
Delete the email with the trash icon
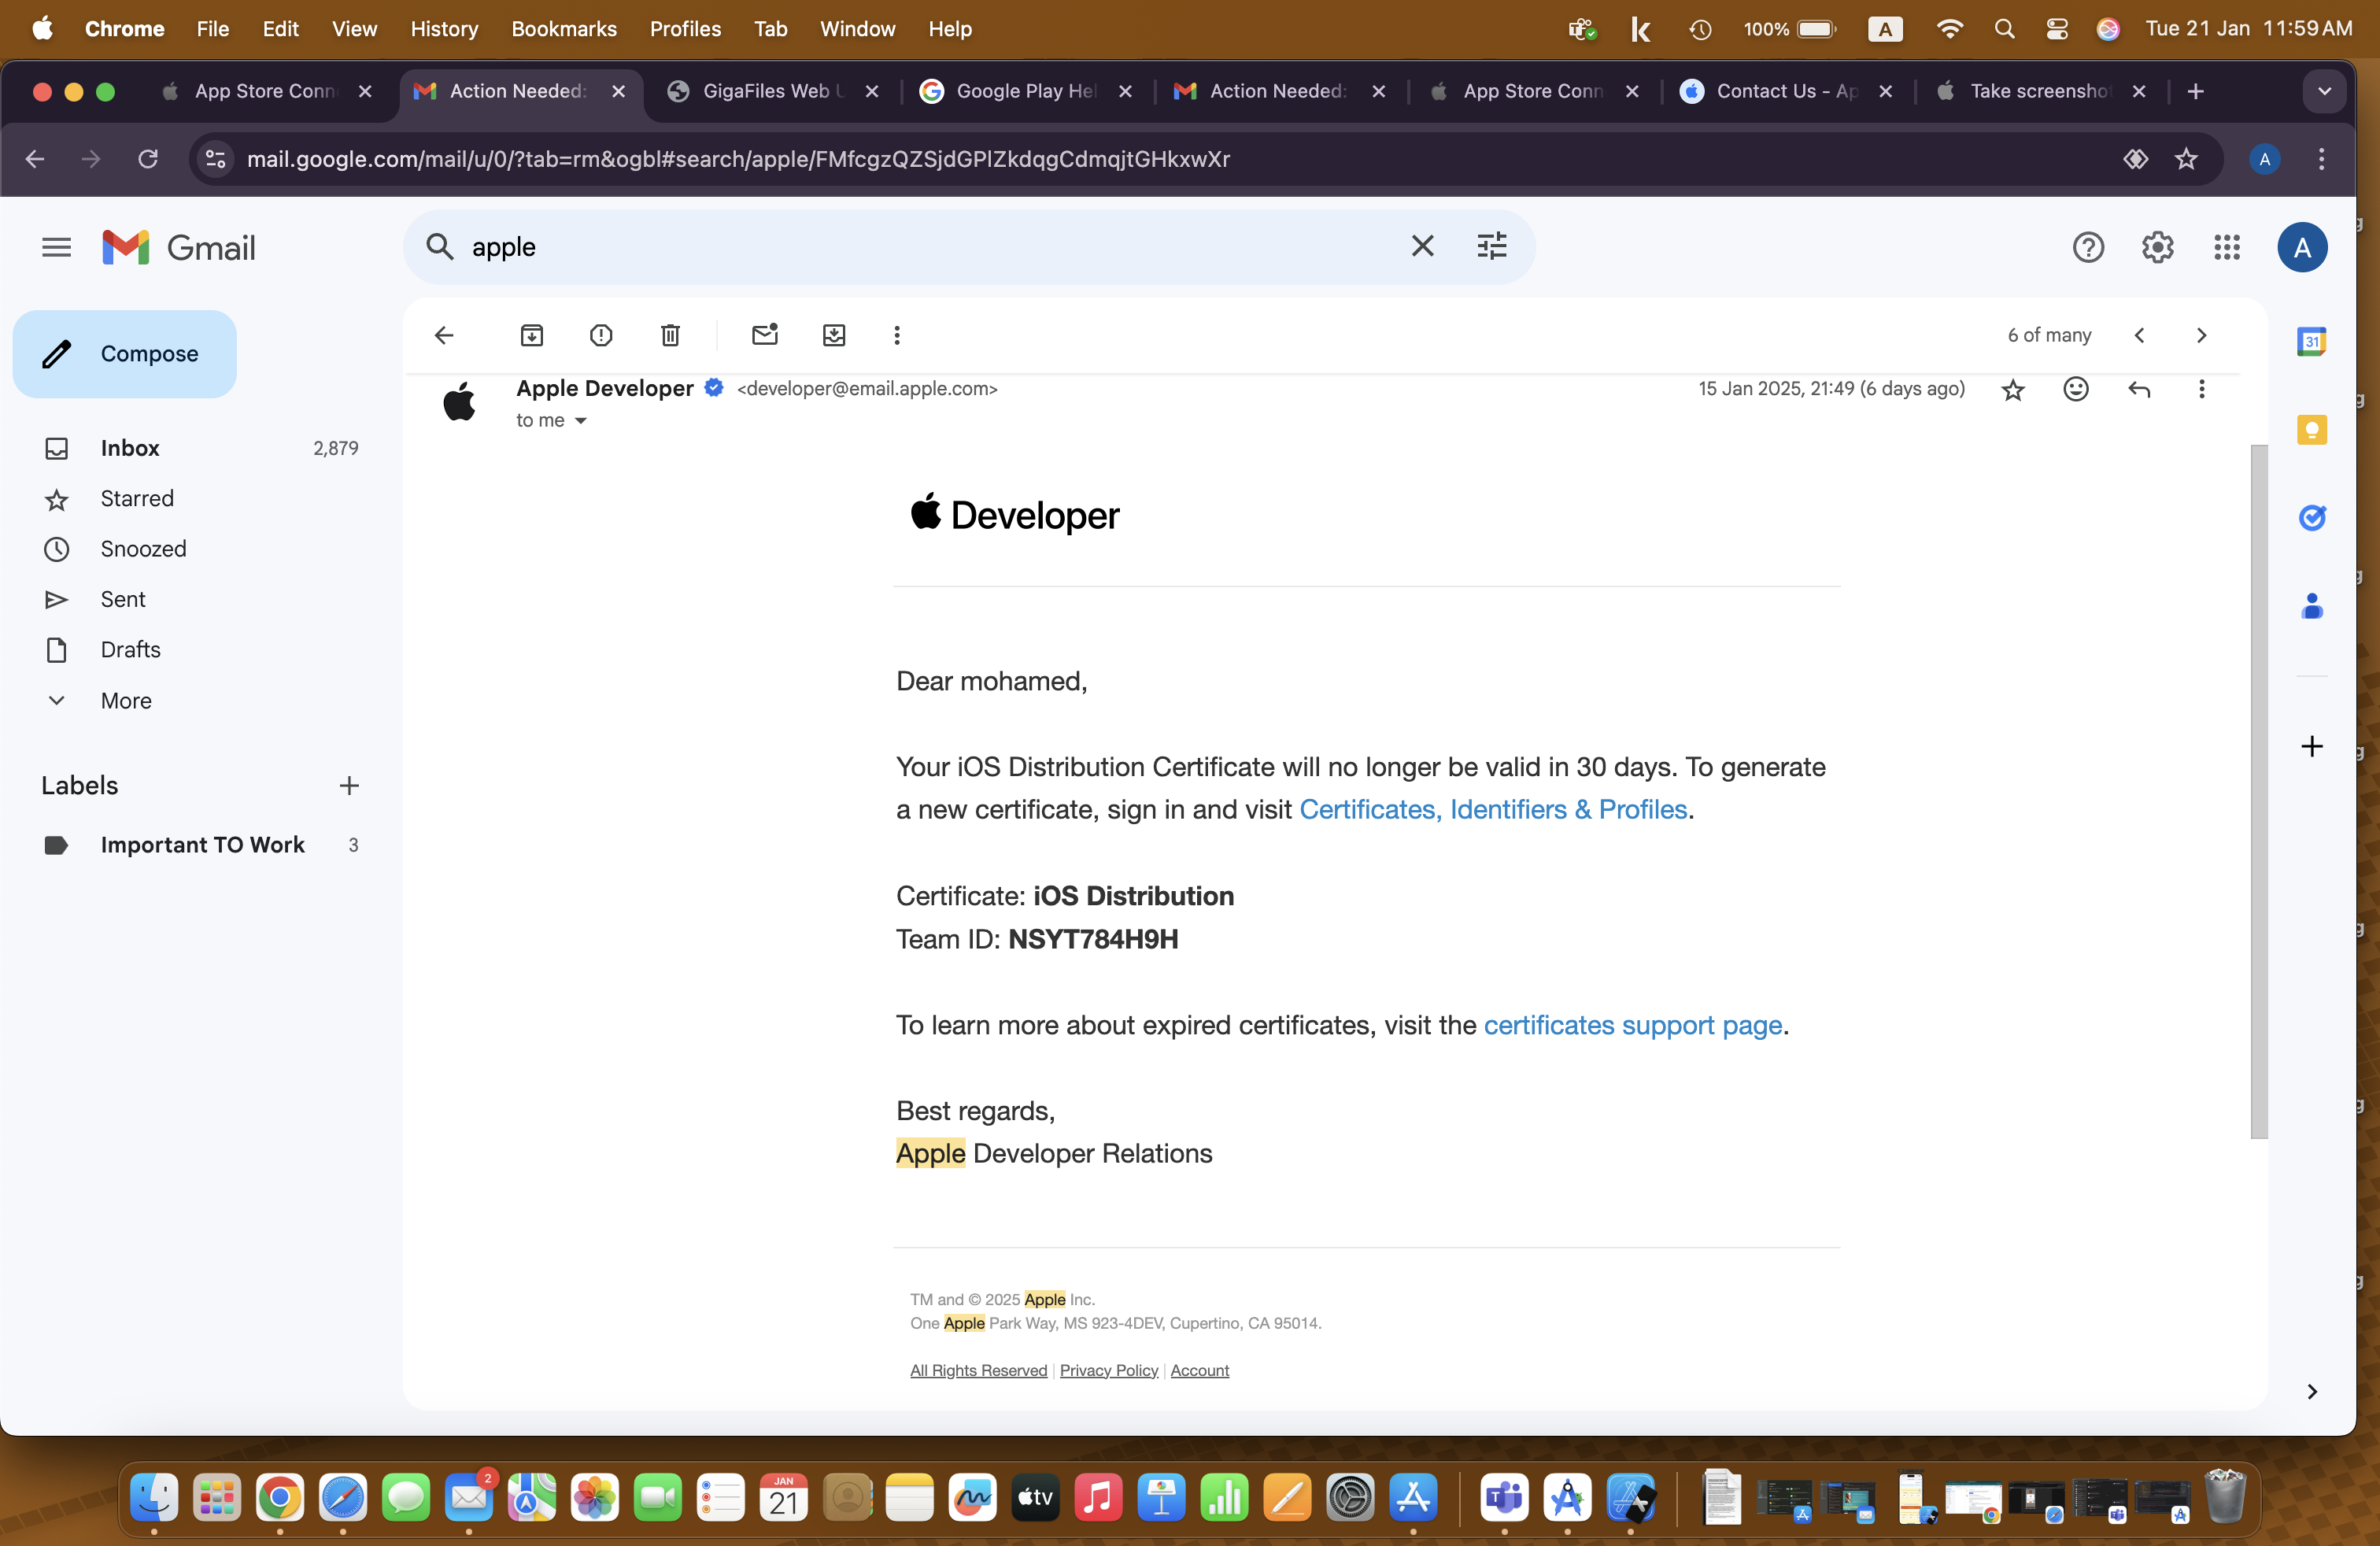pos(670,335)
